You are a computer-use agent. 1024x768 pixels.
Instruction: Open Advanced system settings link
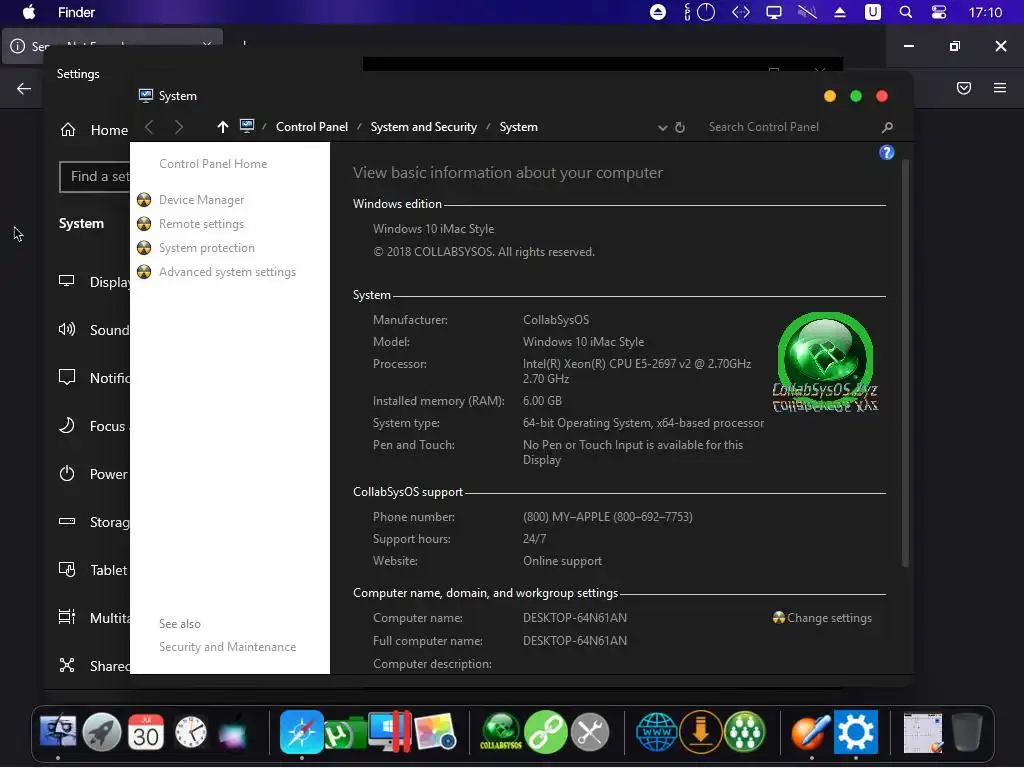tap(227, 272)
